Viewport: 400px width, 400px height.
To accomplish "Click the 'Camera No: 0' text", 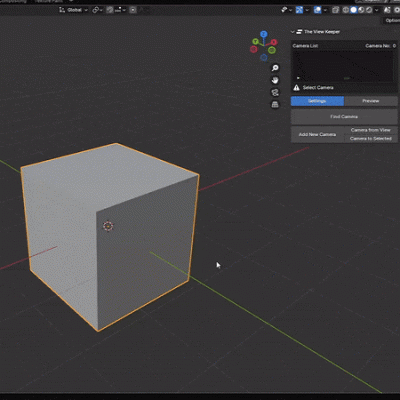I will pyautogui.click(x=380, y=46).
